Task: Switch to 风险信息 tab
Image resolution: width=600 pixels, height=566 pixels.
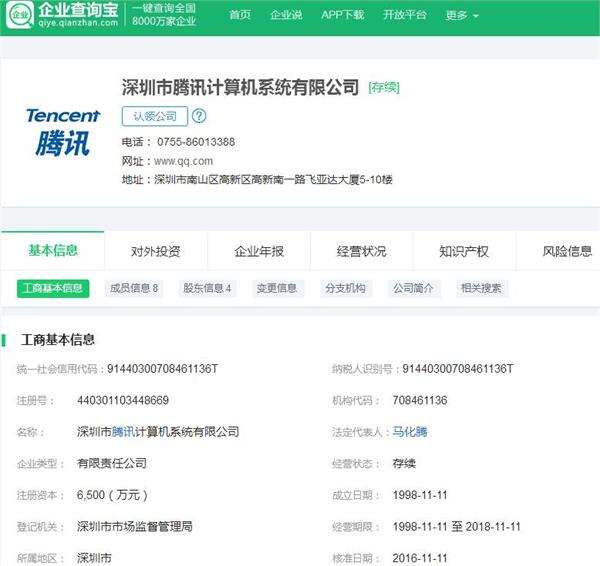Action: pos(567,251)
